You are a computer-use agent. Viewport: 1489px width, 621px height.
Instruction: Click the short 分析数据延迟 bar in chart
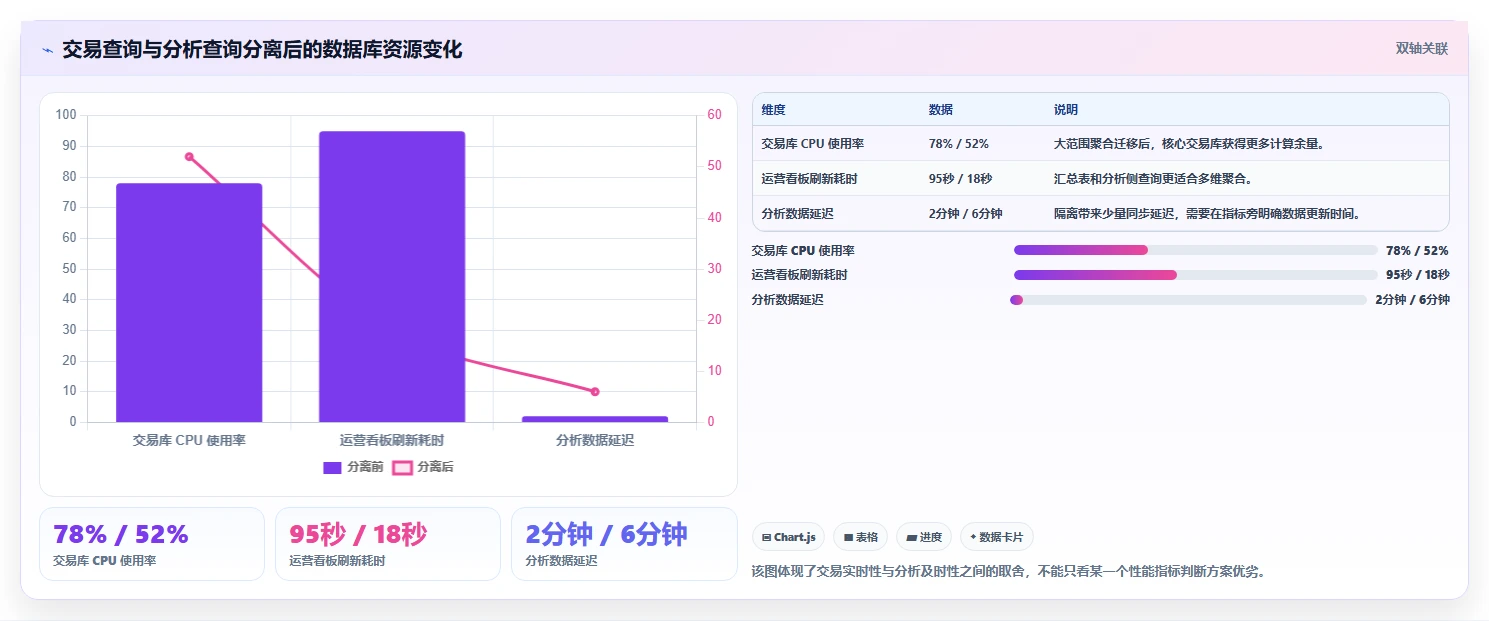click(595, 419)
